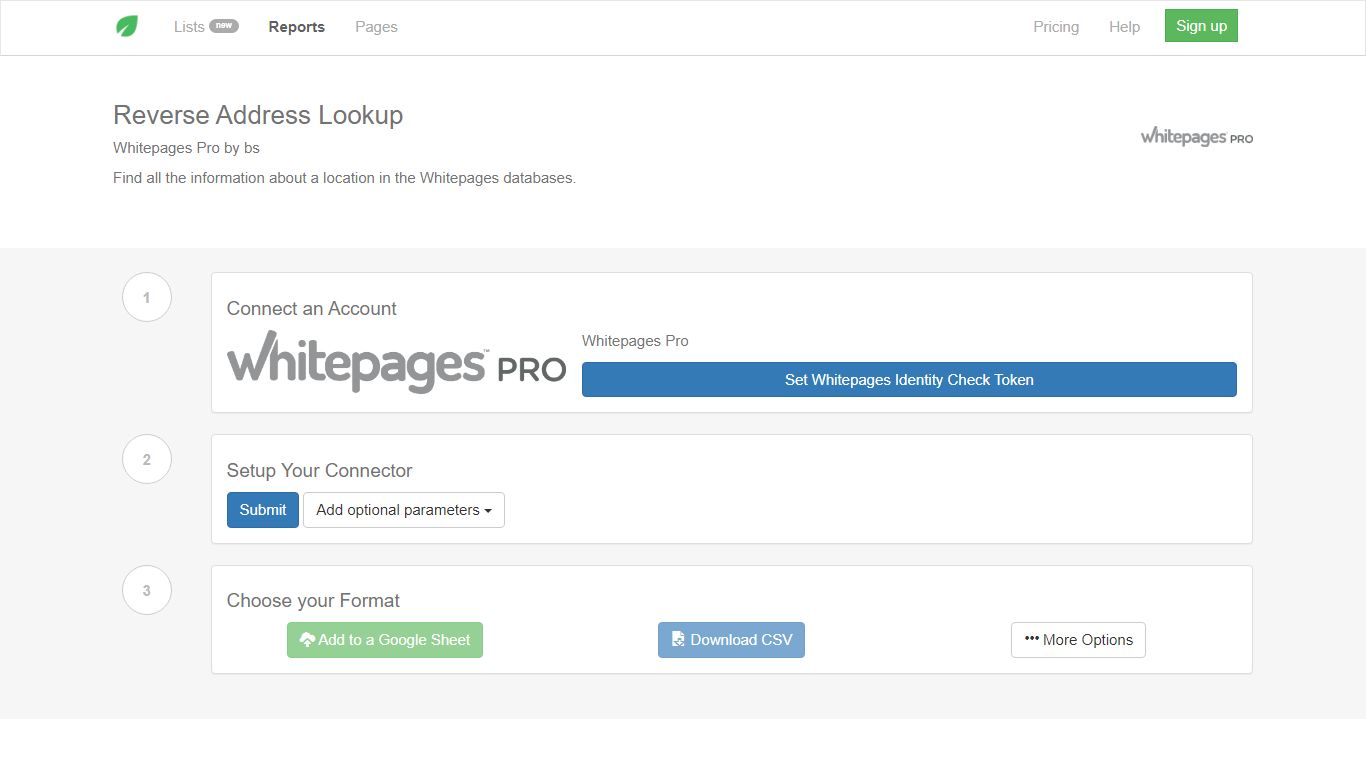Image resolution: width=1366 pixels, height=768 pixels.
Task: Click the 'Choose your Format' heading
Action: pyautogui.click(x=313, y=601)
